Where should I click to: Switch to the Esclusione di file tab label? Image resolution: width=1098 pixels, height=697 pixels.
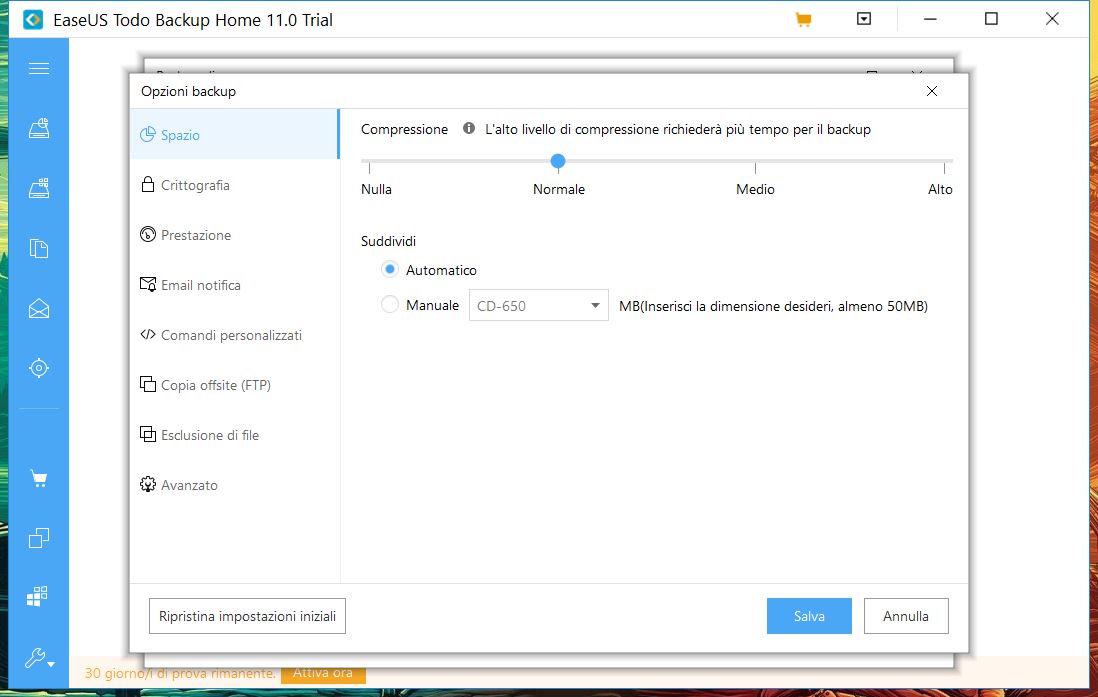(x=210, y=435)
